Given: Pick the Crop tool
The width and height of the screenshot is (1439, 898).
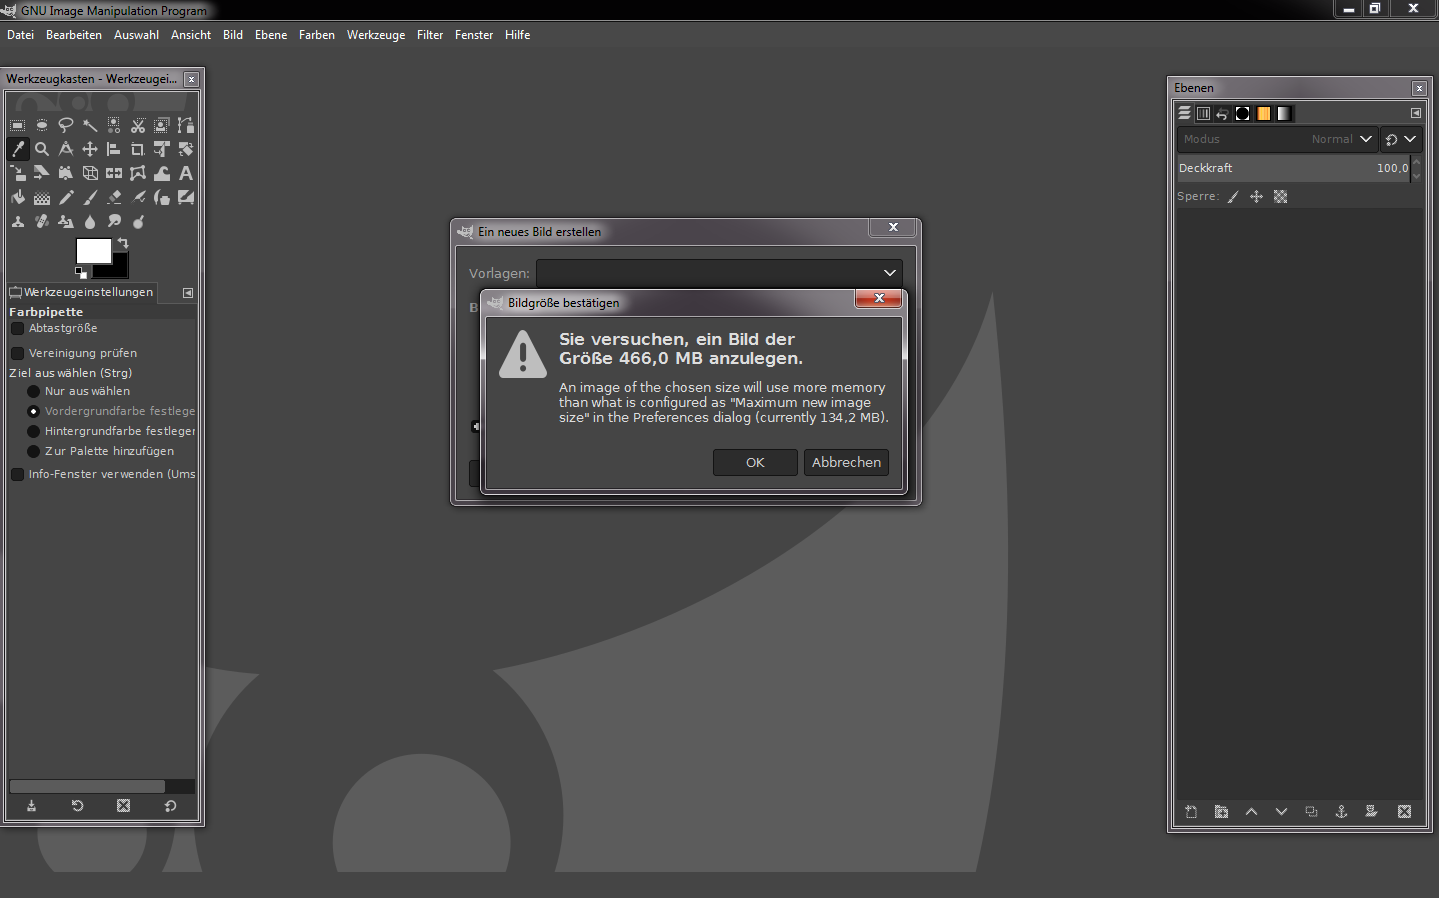Looking at the screenshot, I should coord(138,149).
